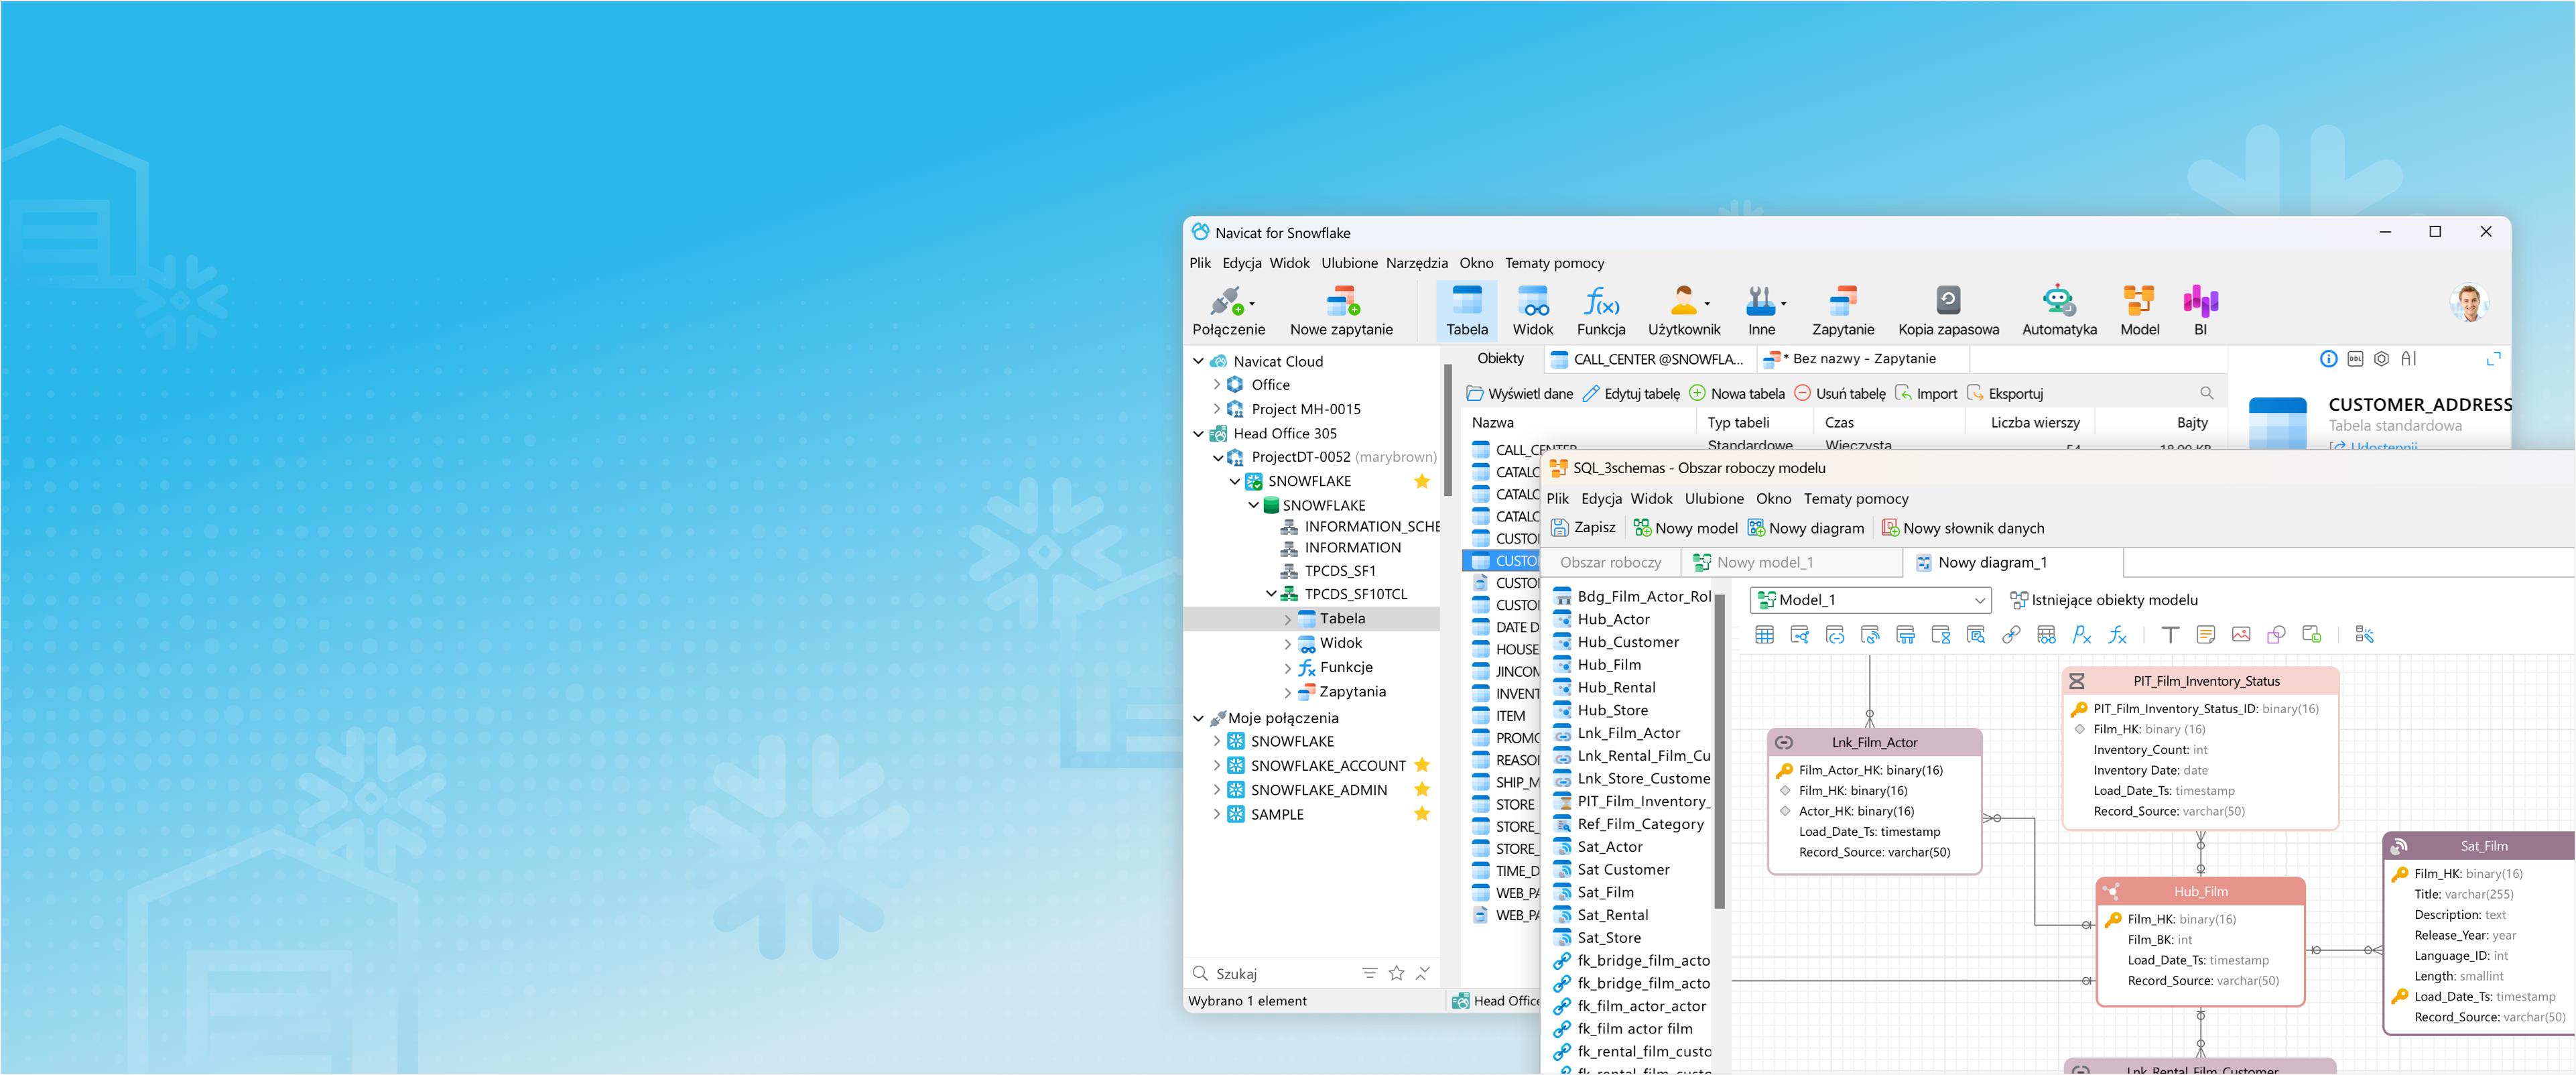Toggle favorite star for SNOWFLAKE_ADMIN
The width and height of the screenshot is (2576, 1075).
click(x=1421, y=789)
